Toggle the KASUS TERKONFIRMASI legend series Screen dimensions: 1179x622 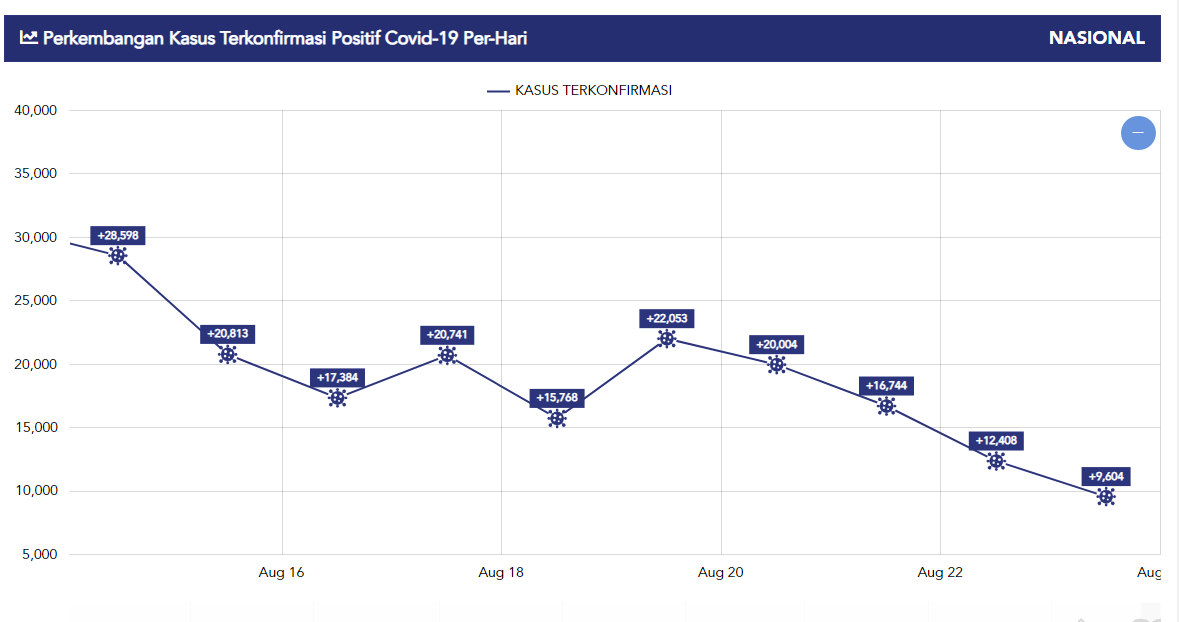click(580, 90)
